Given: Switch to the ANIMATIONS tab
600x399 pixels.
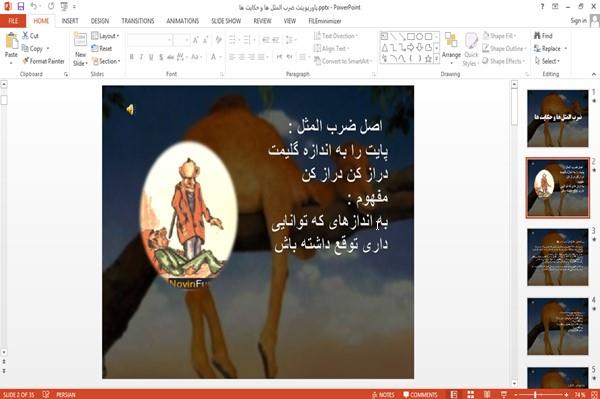Looking at the screenshot, I should pyautogui.click(x=183, y=21).
